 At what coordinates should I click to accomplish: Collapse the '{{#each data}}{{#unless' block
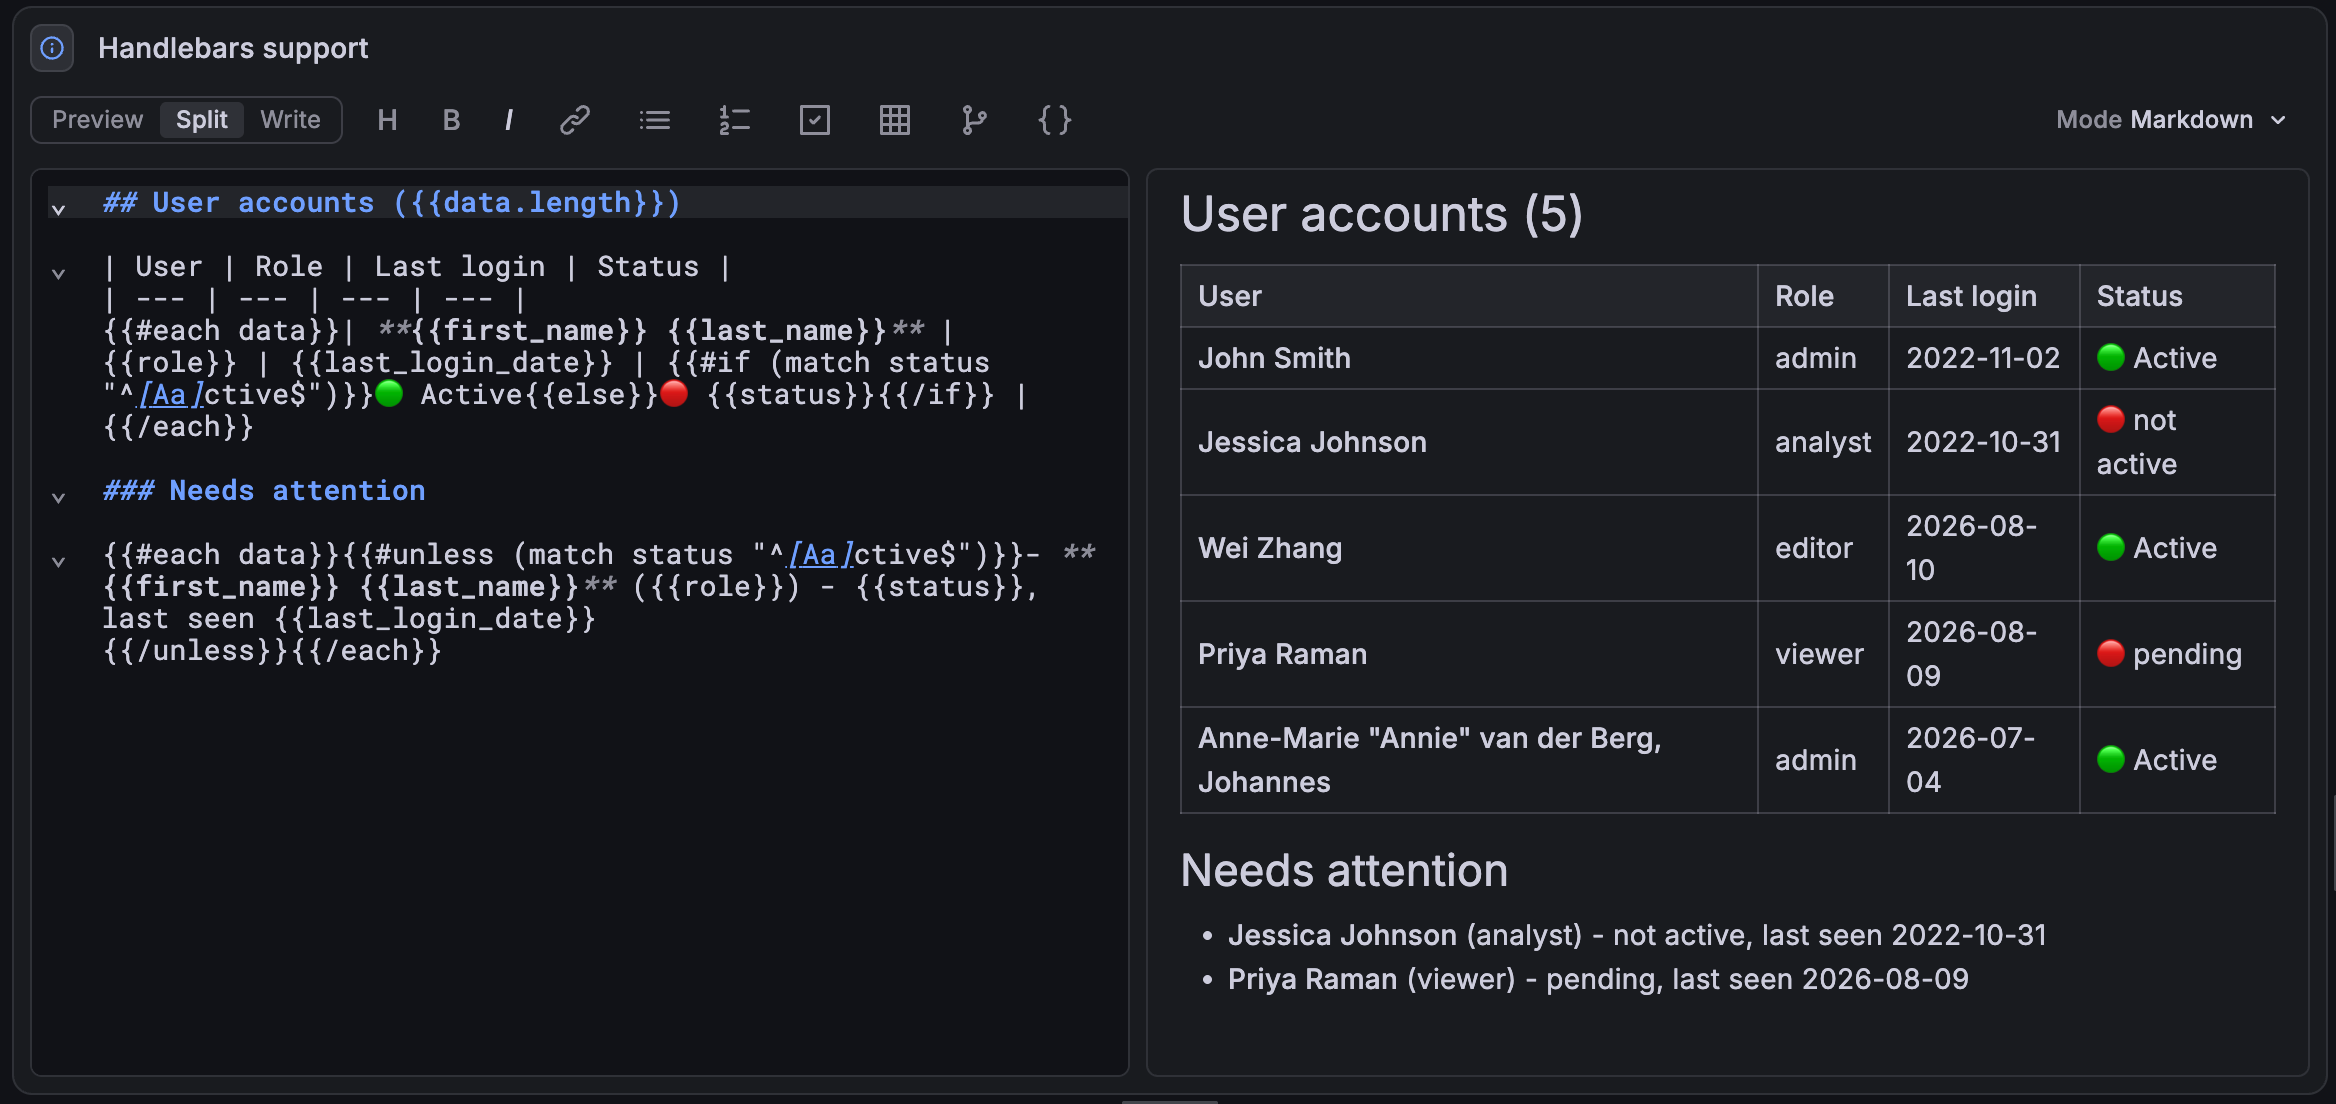[x=59, y=561]
